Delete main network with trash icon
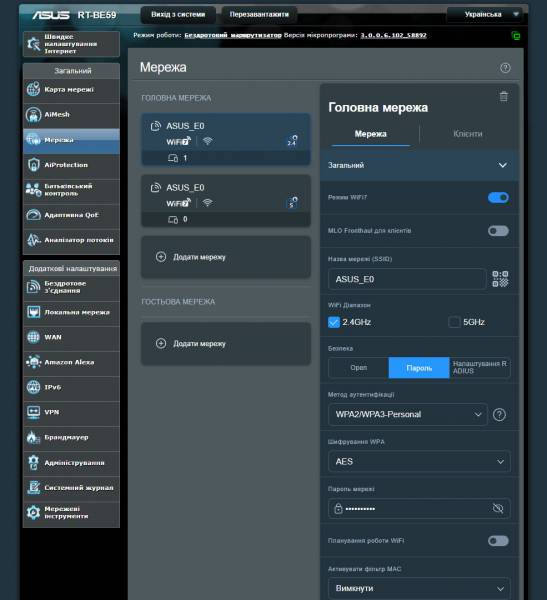The image size is (547, 600). tap(504, 96)
